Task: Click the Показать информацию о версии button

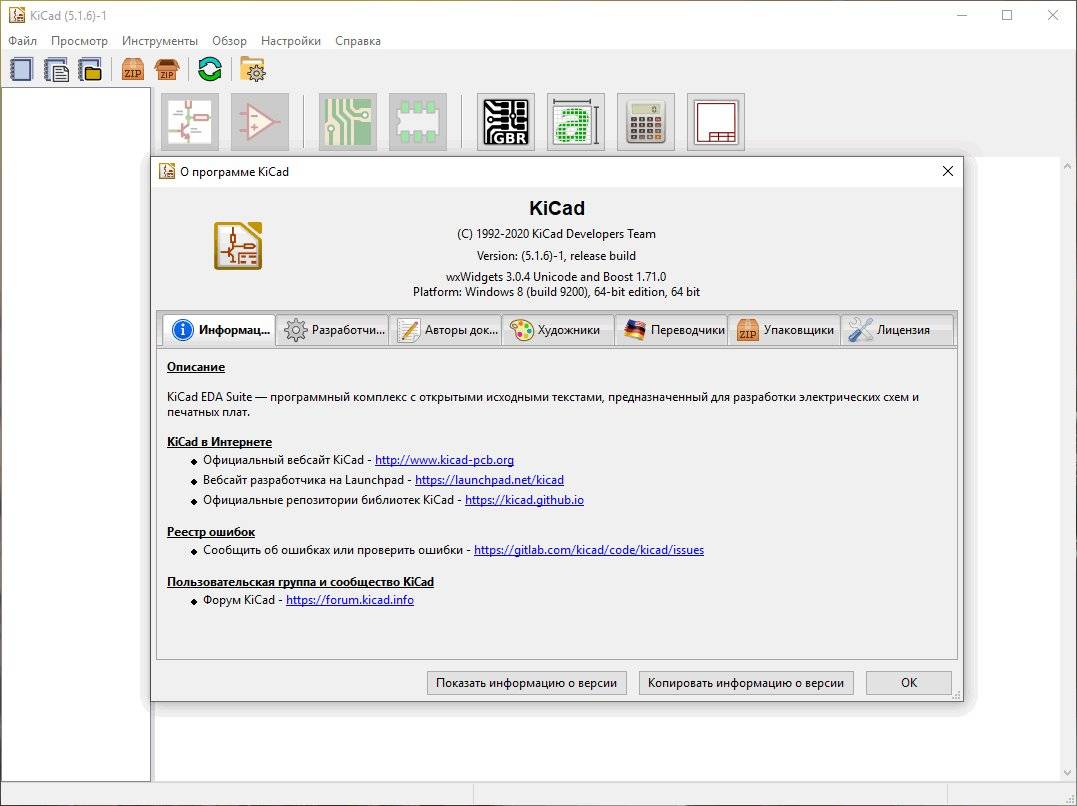Action: click(x=527, y=683)
